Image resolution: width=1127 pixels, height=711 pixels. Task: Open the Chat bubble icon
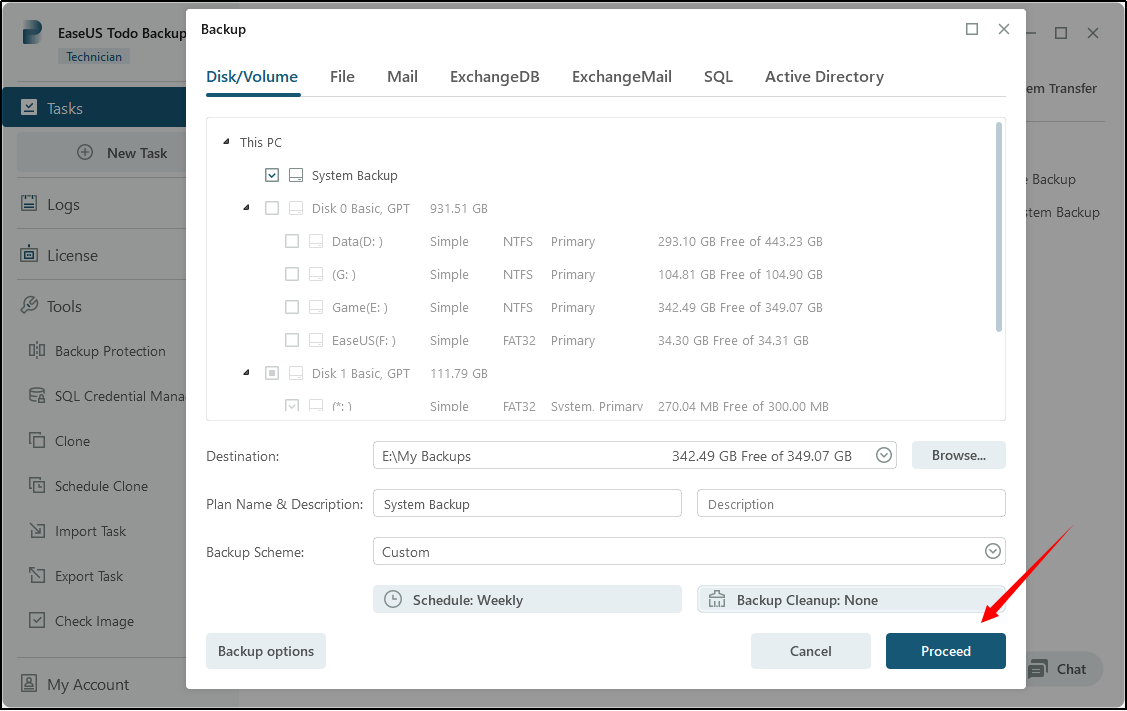(1038, 669)
